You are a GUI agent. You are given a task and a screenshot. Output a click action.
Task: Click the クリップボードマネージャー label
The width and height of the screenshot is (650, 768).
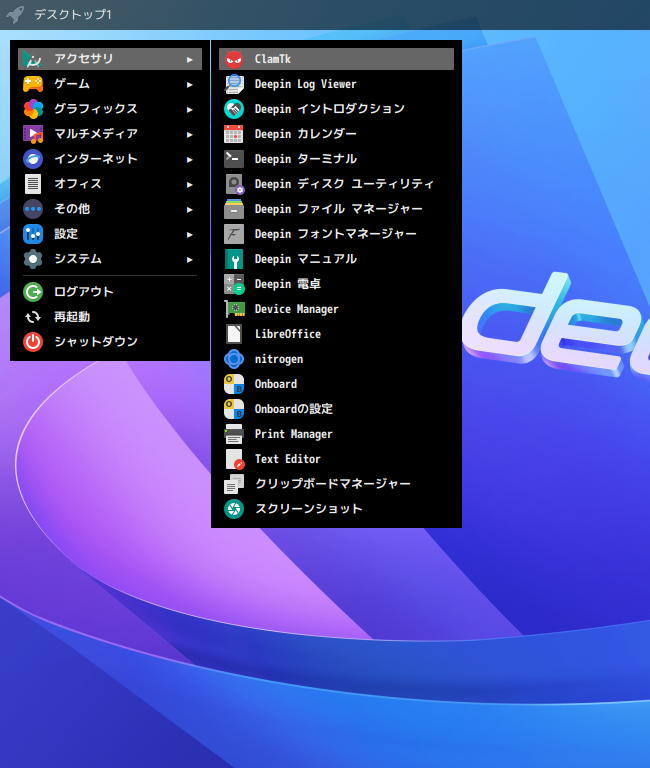click(333, 484)
